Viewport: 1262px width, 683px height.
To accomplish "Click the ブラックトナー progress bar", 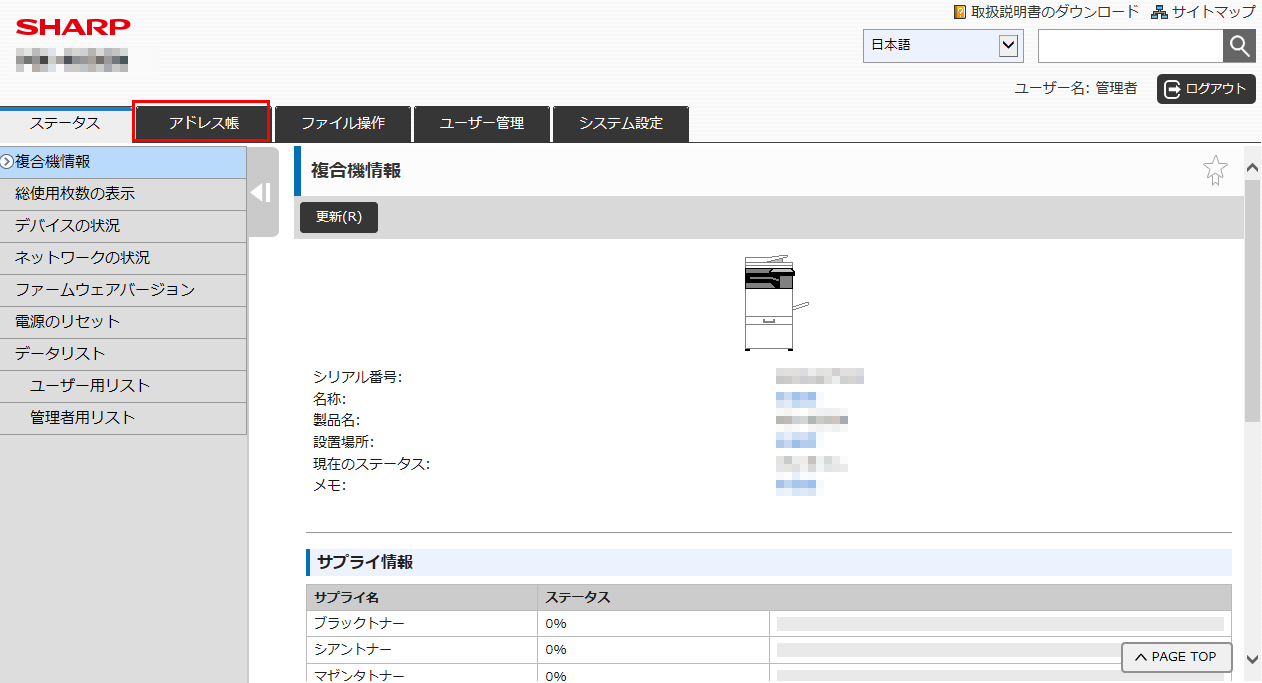I will (x=1000, y=623).
